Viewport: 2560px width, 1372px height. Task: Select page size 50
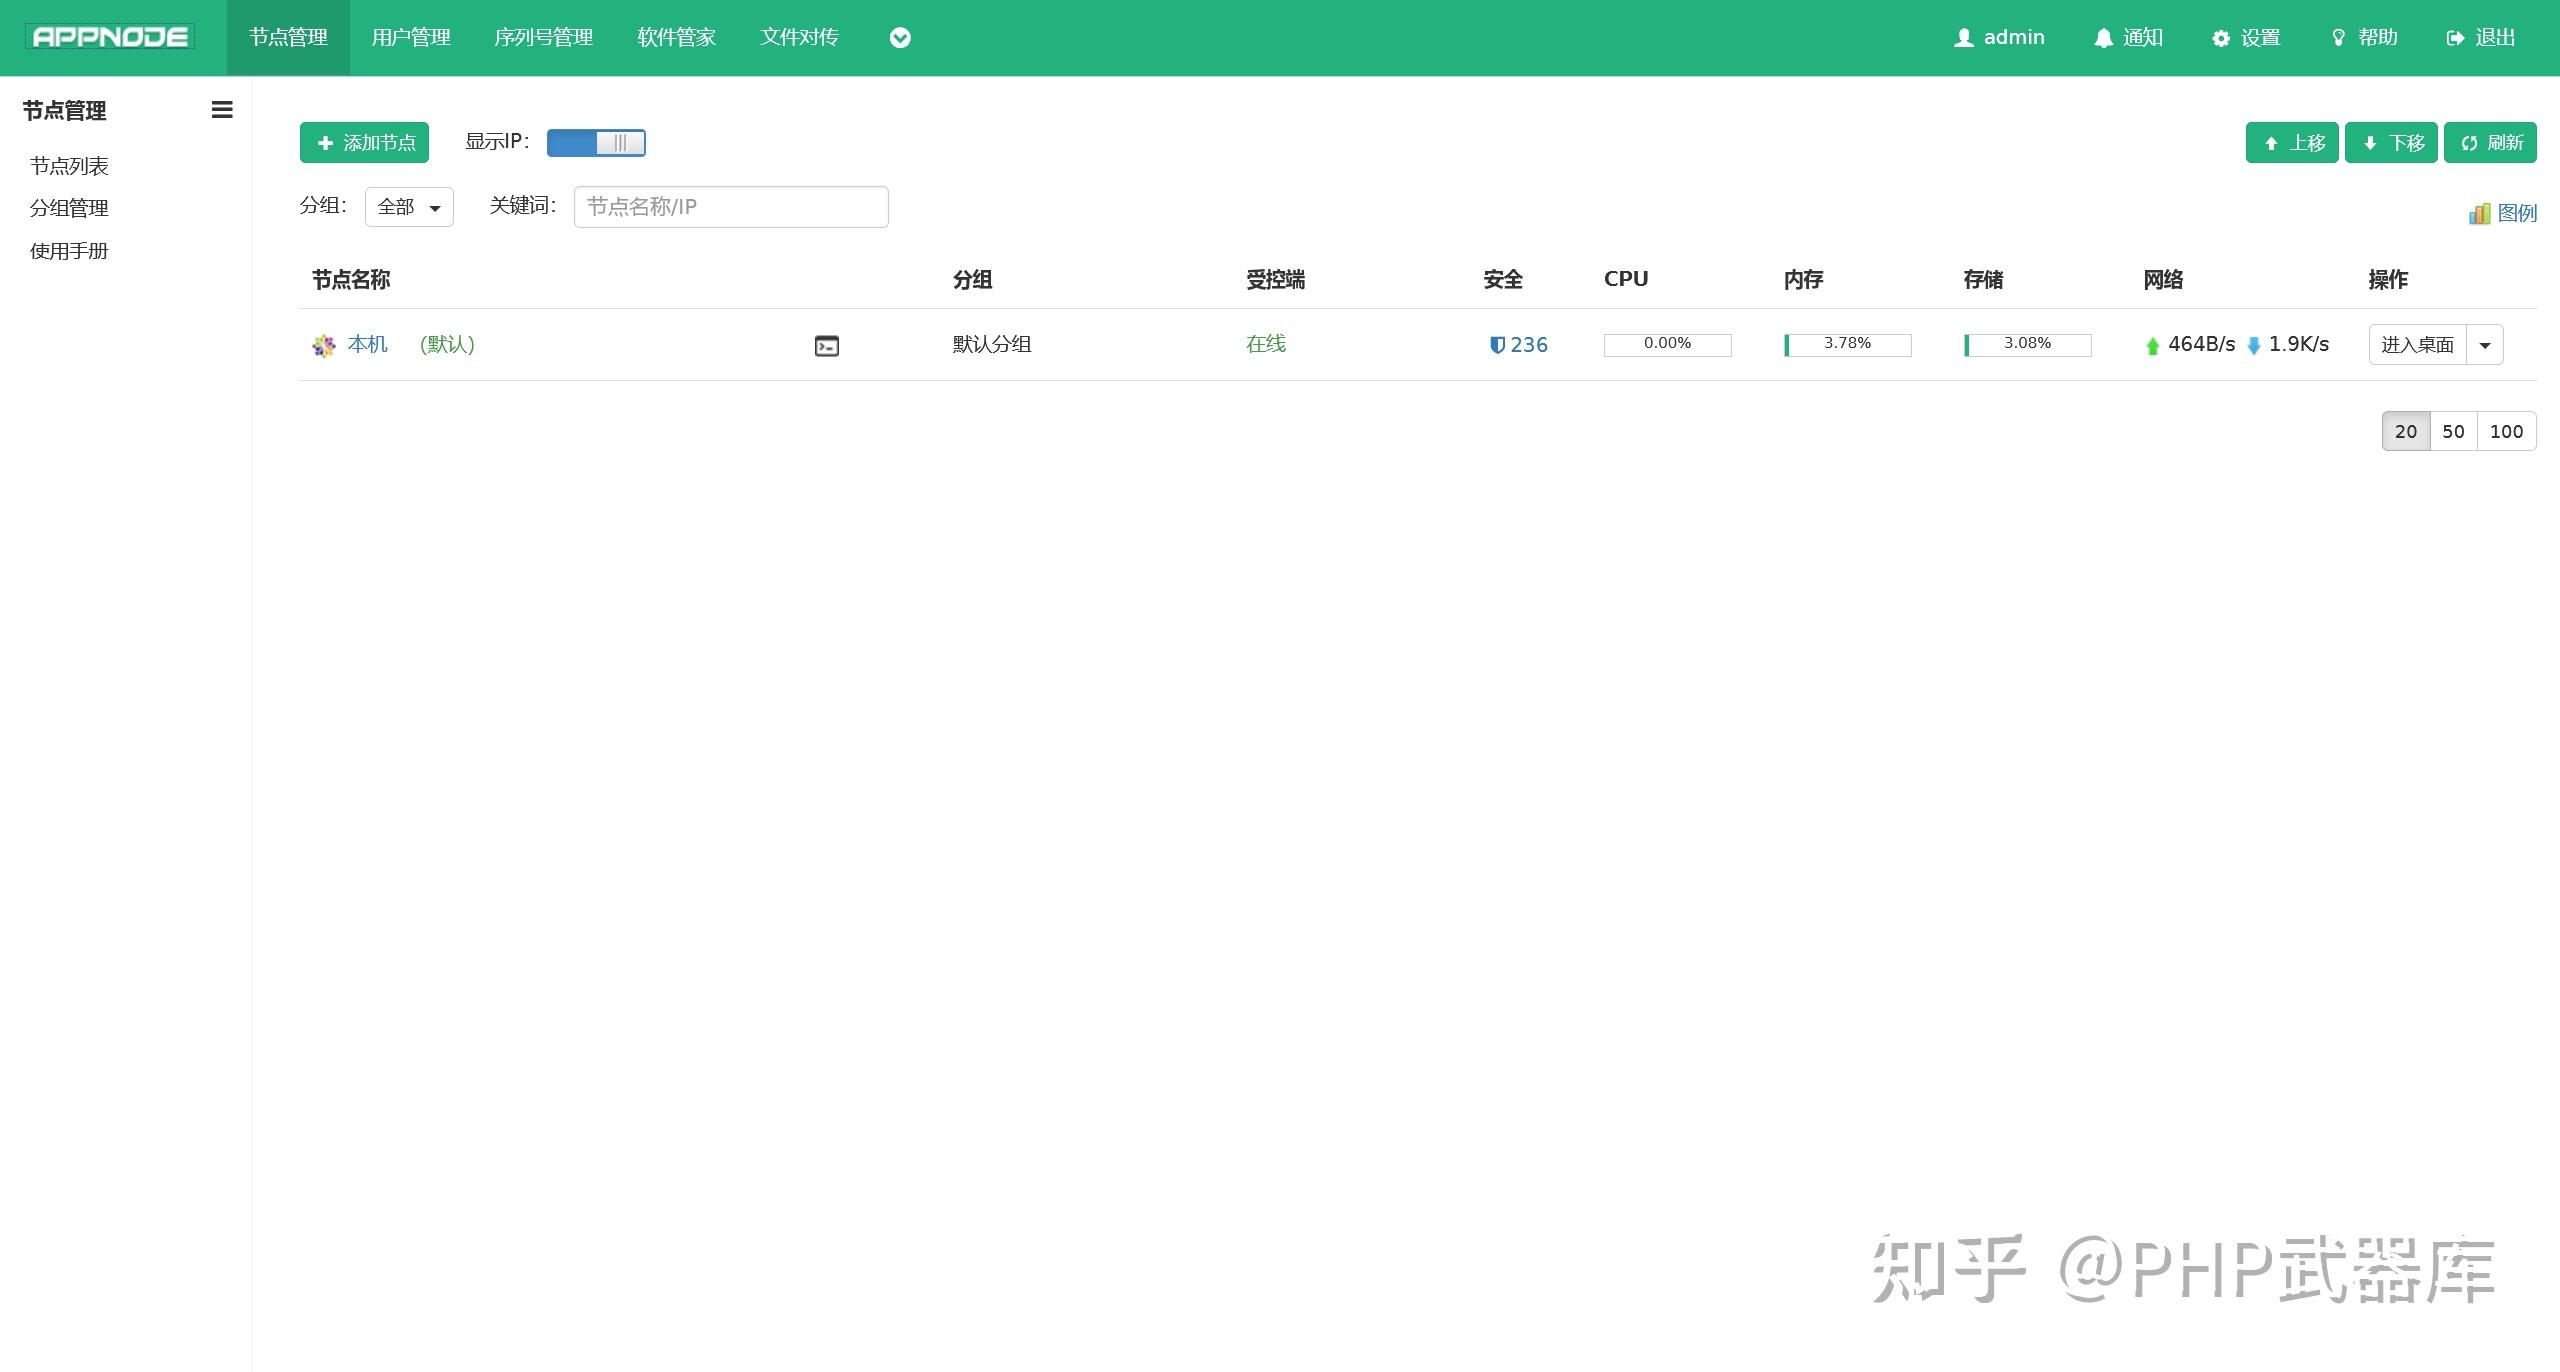(2455, 431)
